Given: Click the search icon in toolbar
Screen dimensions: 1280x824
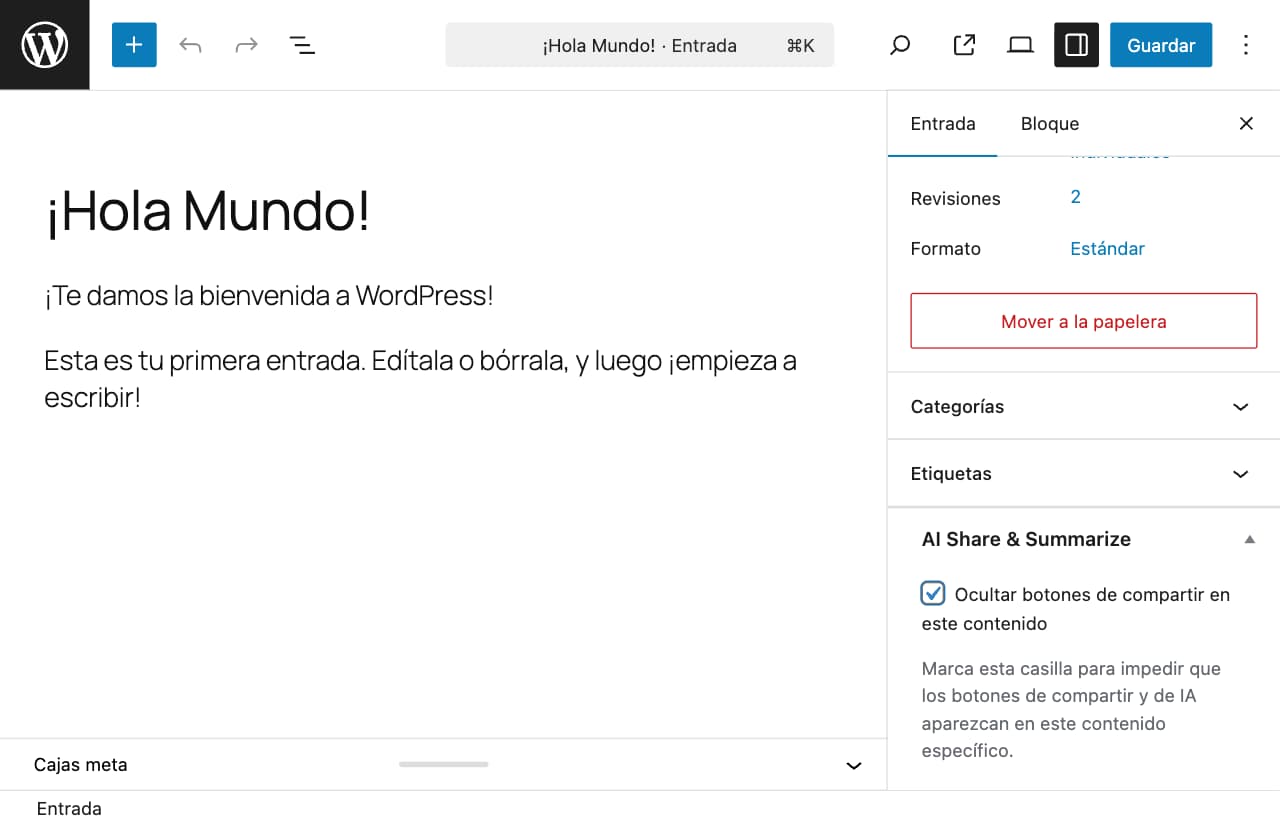Looking at the screenshot, I should (x=900, y=44).
